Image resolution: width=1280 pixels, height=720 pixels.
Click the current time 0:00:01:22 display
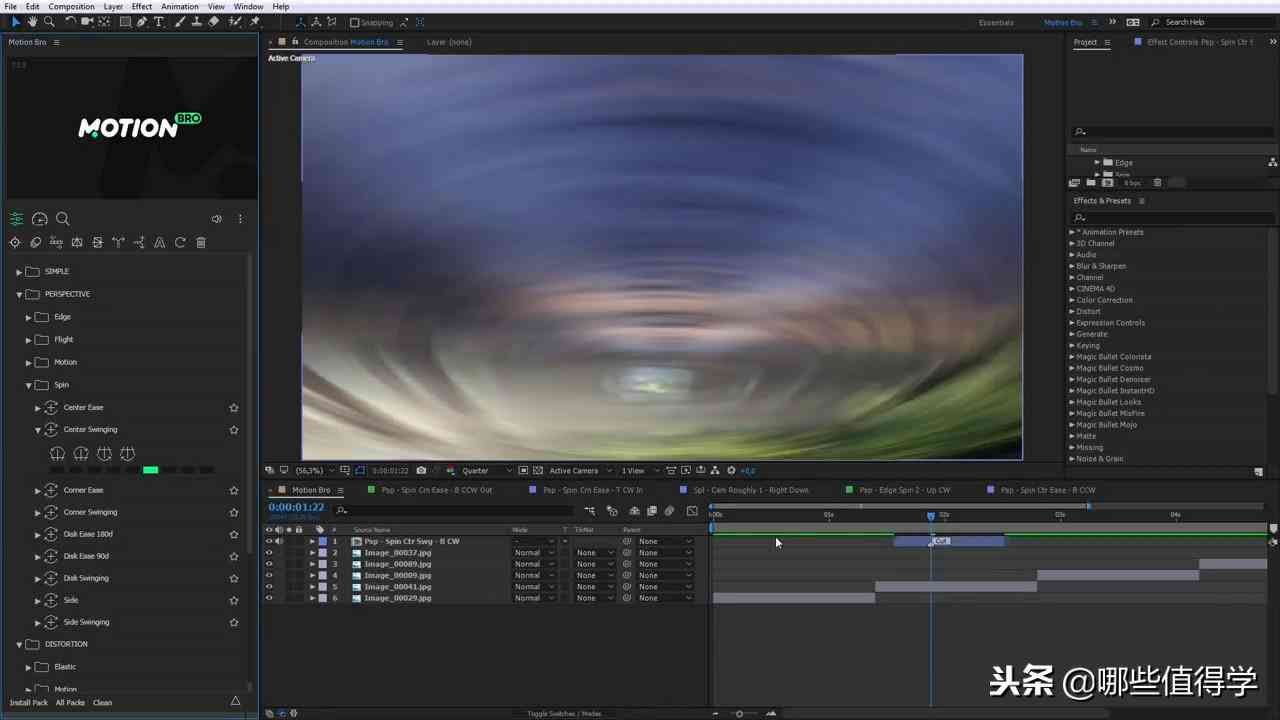[x=296, y=507]
